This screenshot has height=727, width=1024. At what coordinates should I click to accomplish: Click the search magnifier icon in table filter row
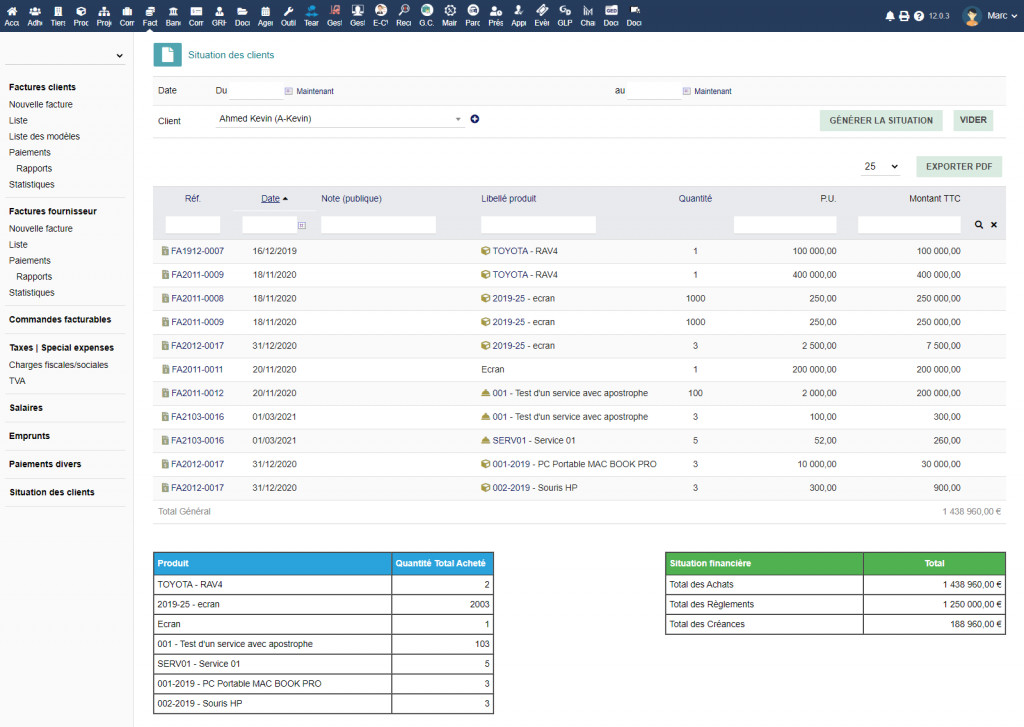pyautogui.click(x=979, y=225)
